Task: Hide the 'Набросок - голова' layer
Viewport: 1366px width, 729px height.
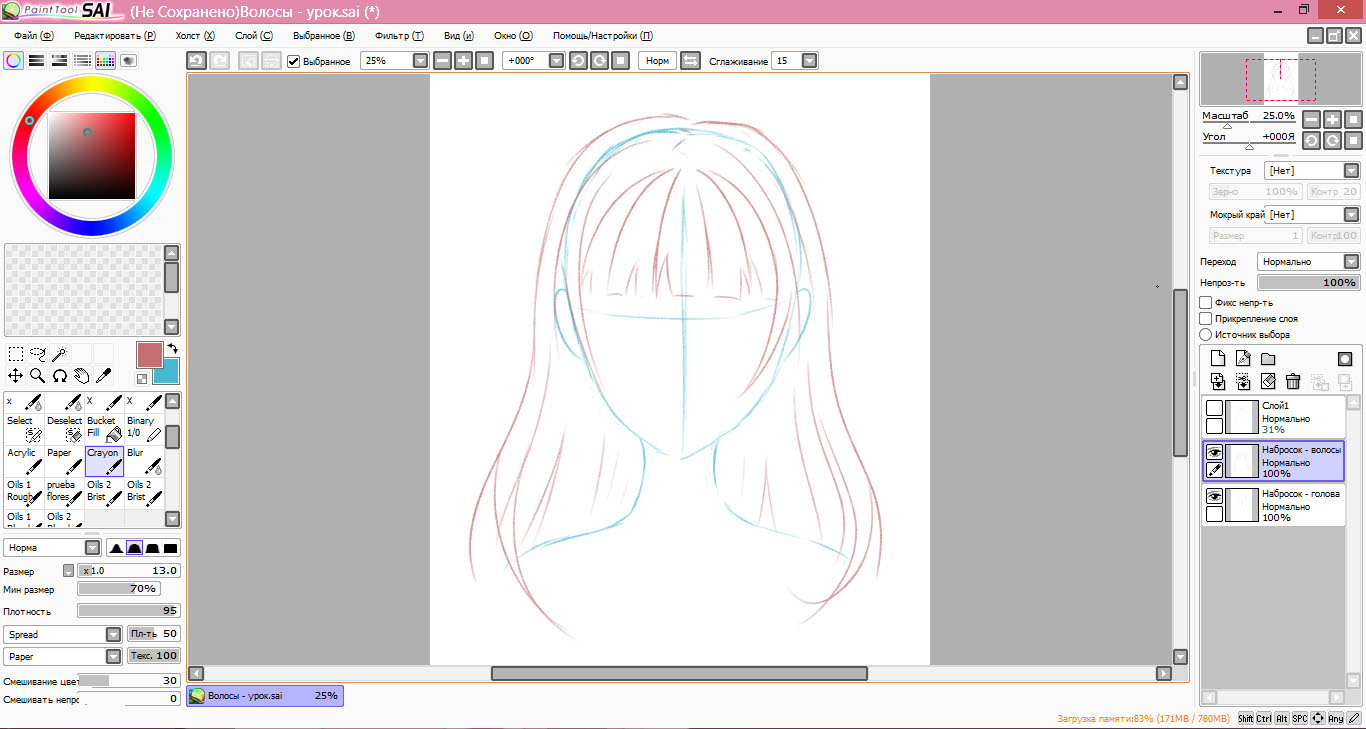Action: tap(1214, 497)
